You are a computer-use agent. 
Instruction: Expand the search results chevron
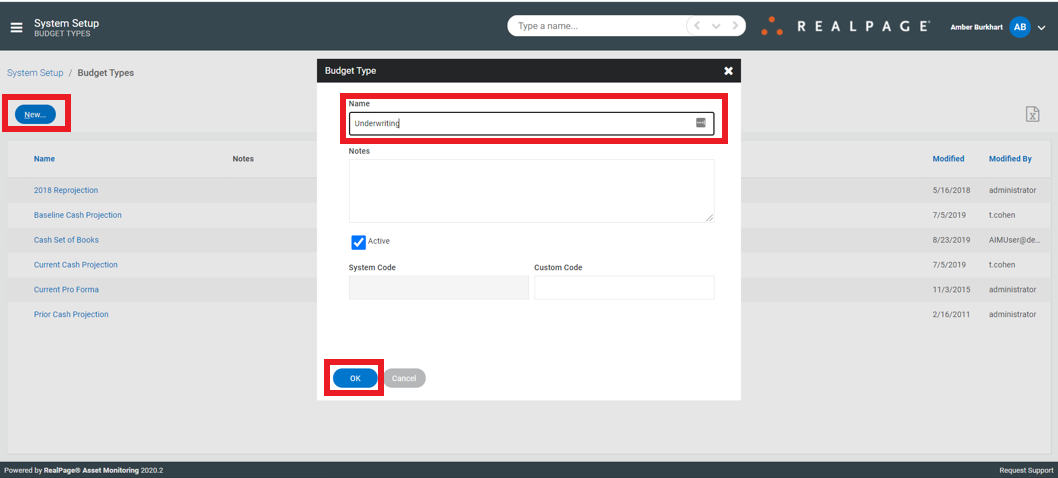(716, 26)
